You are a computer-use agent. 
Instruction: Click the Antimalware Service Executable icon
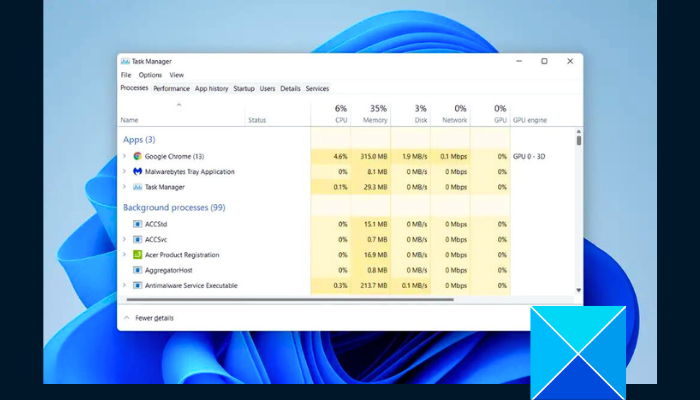click(x=138, y=285)
